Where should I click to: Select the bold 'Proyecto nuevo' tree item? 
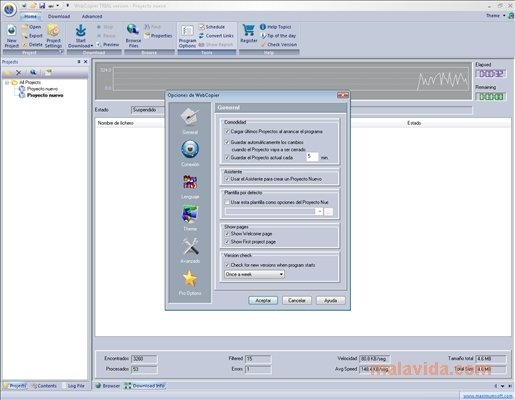pyautogui.click(x=45, y=95)
